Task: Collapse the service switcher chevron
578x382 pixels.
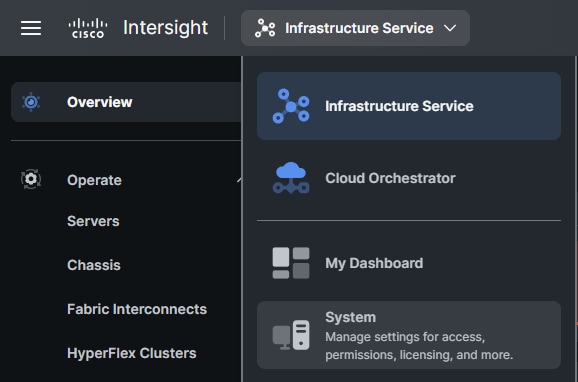Action: [x=450, y=28]
